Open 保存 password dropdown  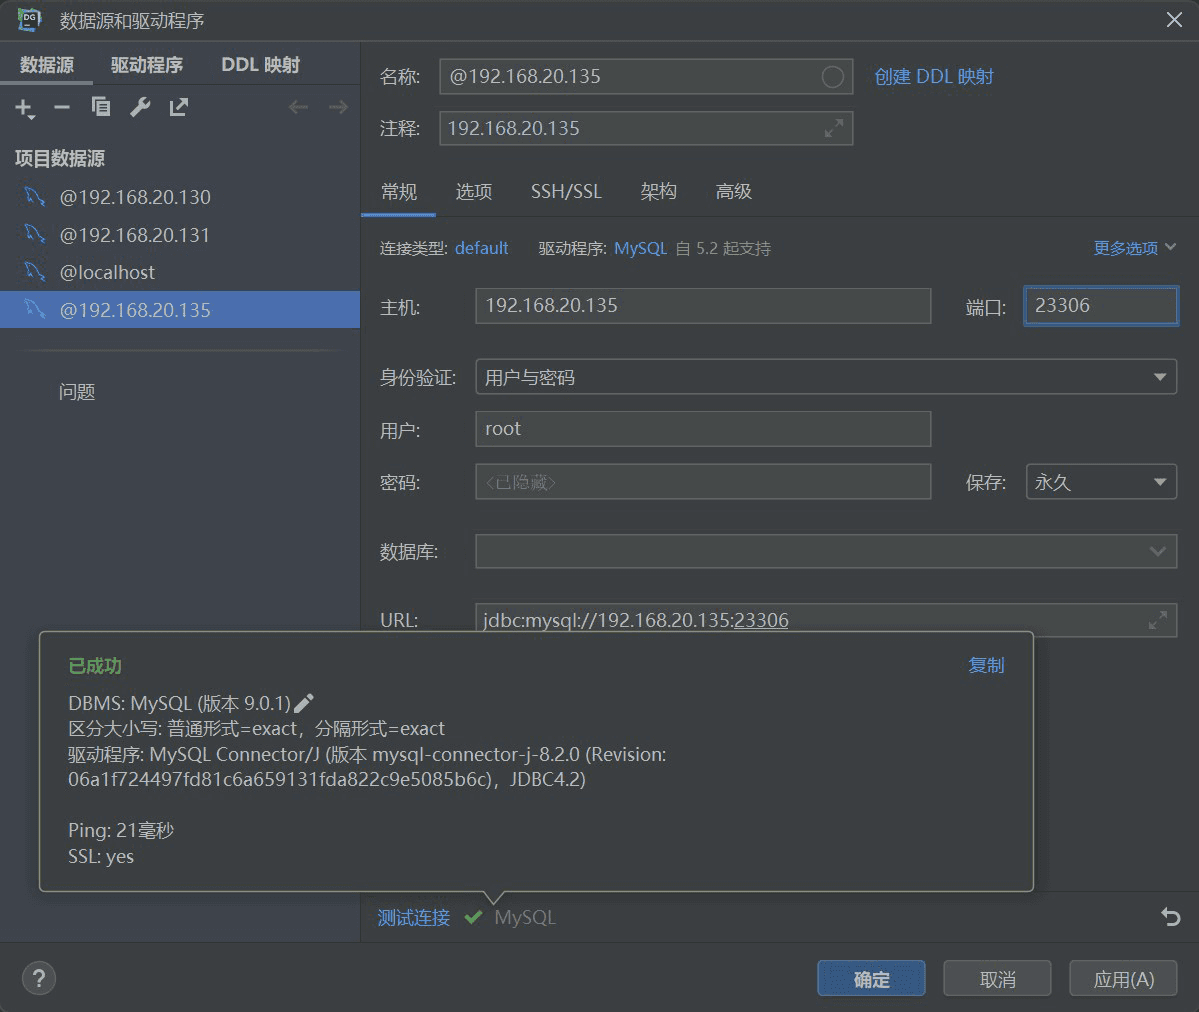coord(1101,482)
